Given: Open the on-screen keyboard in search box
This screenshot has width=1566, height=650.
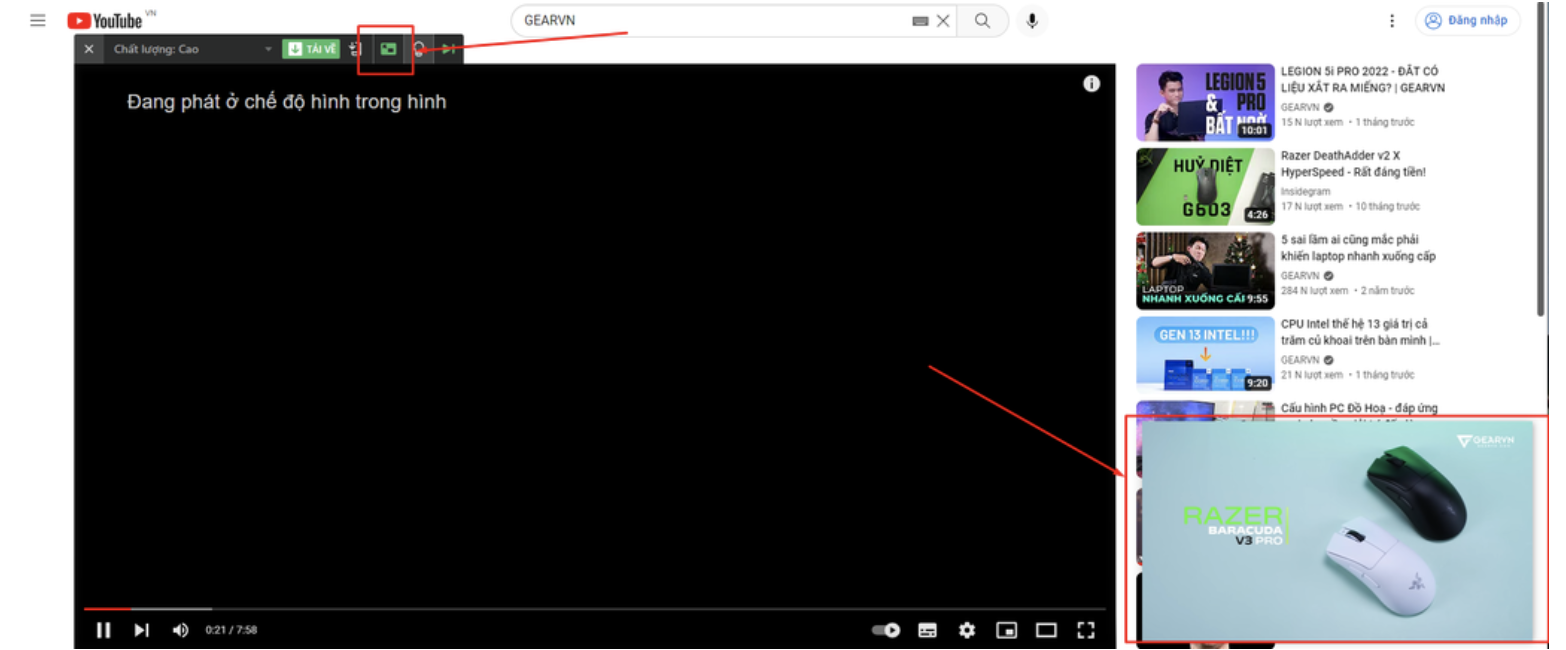Looking at the screenshot, I should pyautogui.click(x=920, y=21).
